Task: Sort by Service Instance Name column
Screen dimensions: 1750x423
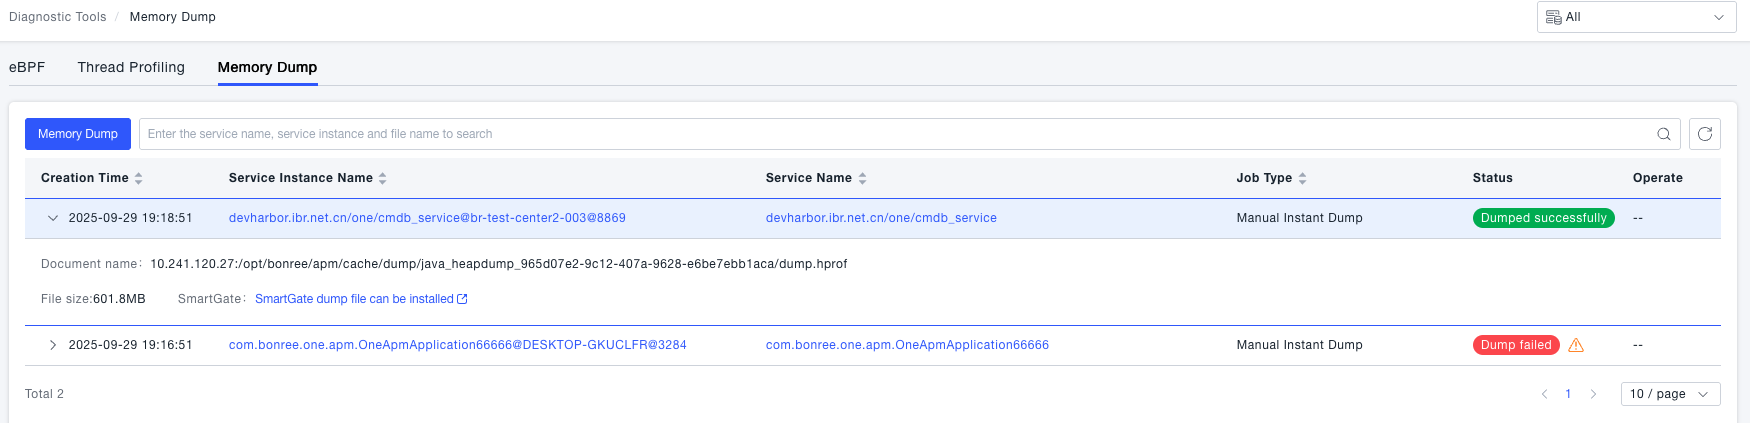Action: (382, 178)
